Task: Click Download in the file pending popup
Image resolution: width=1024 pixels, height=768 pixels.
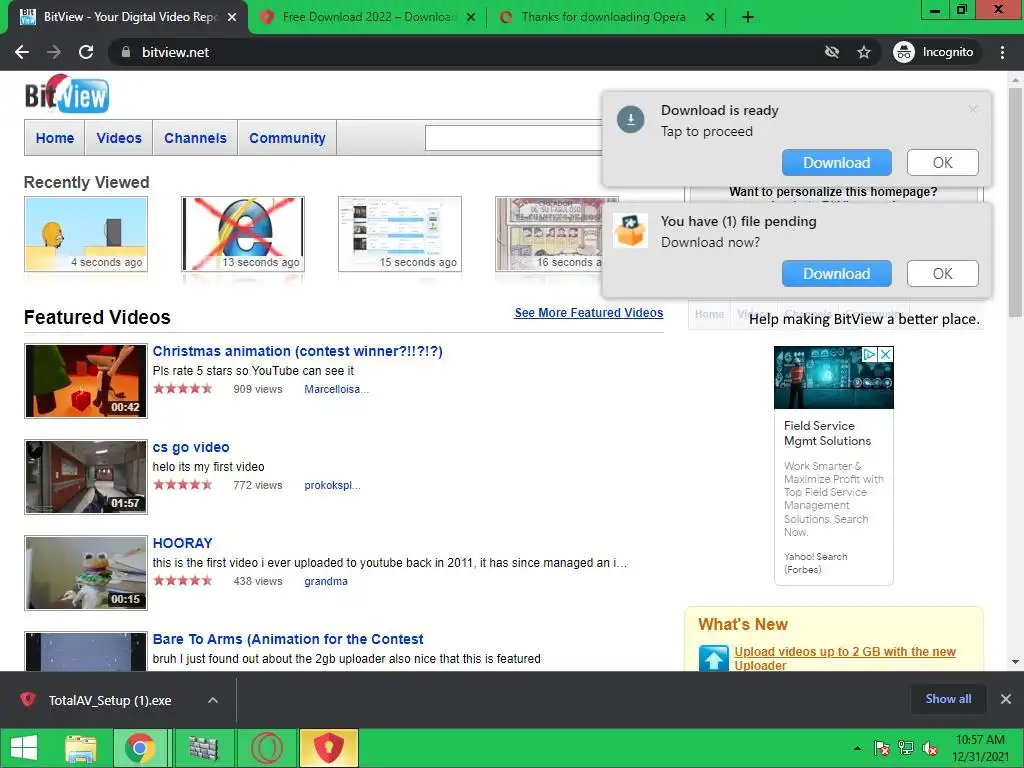Action: point(837,274)
